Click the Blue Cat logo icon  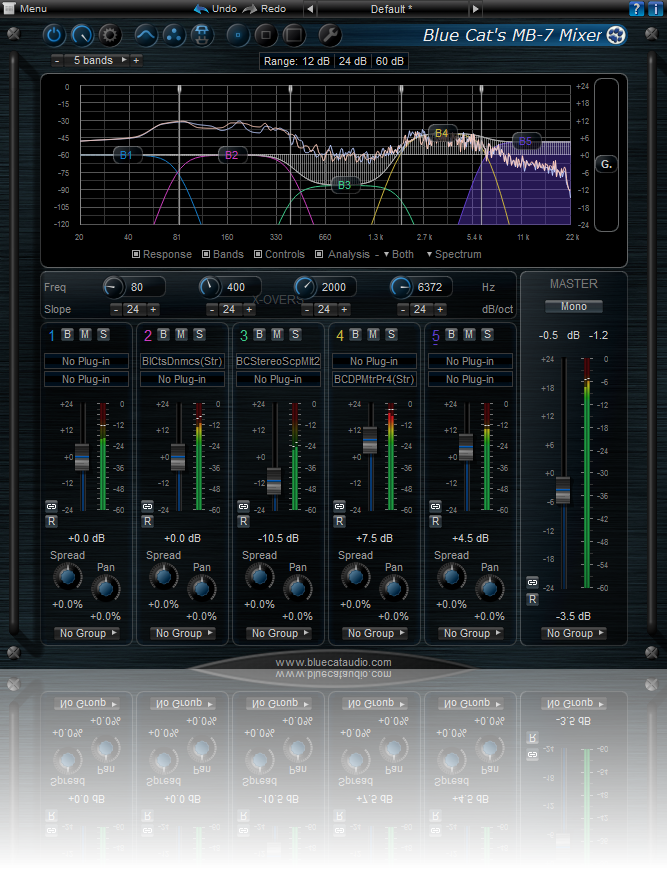coord(616,36)
